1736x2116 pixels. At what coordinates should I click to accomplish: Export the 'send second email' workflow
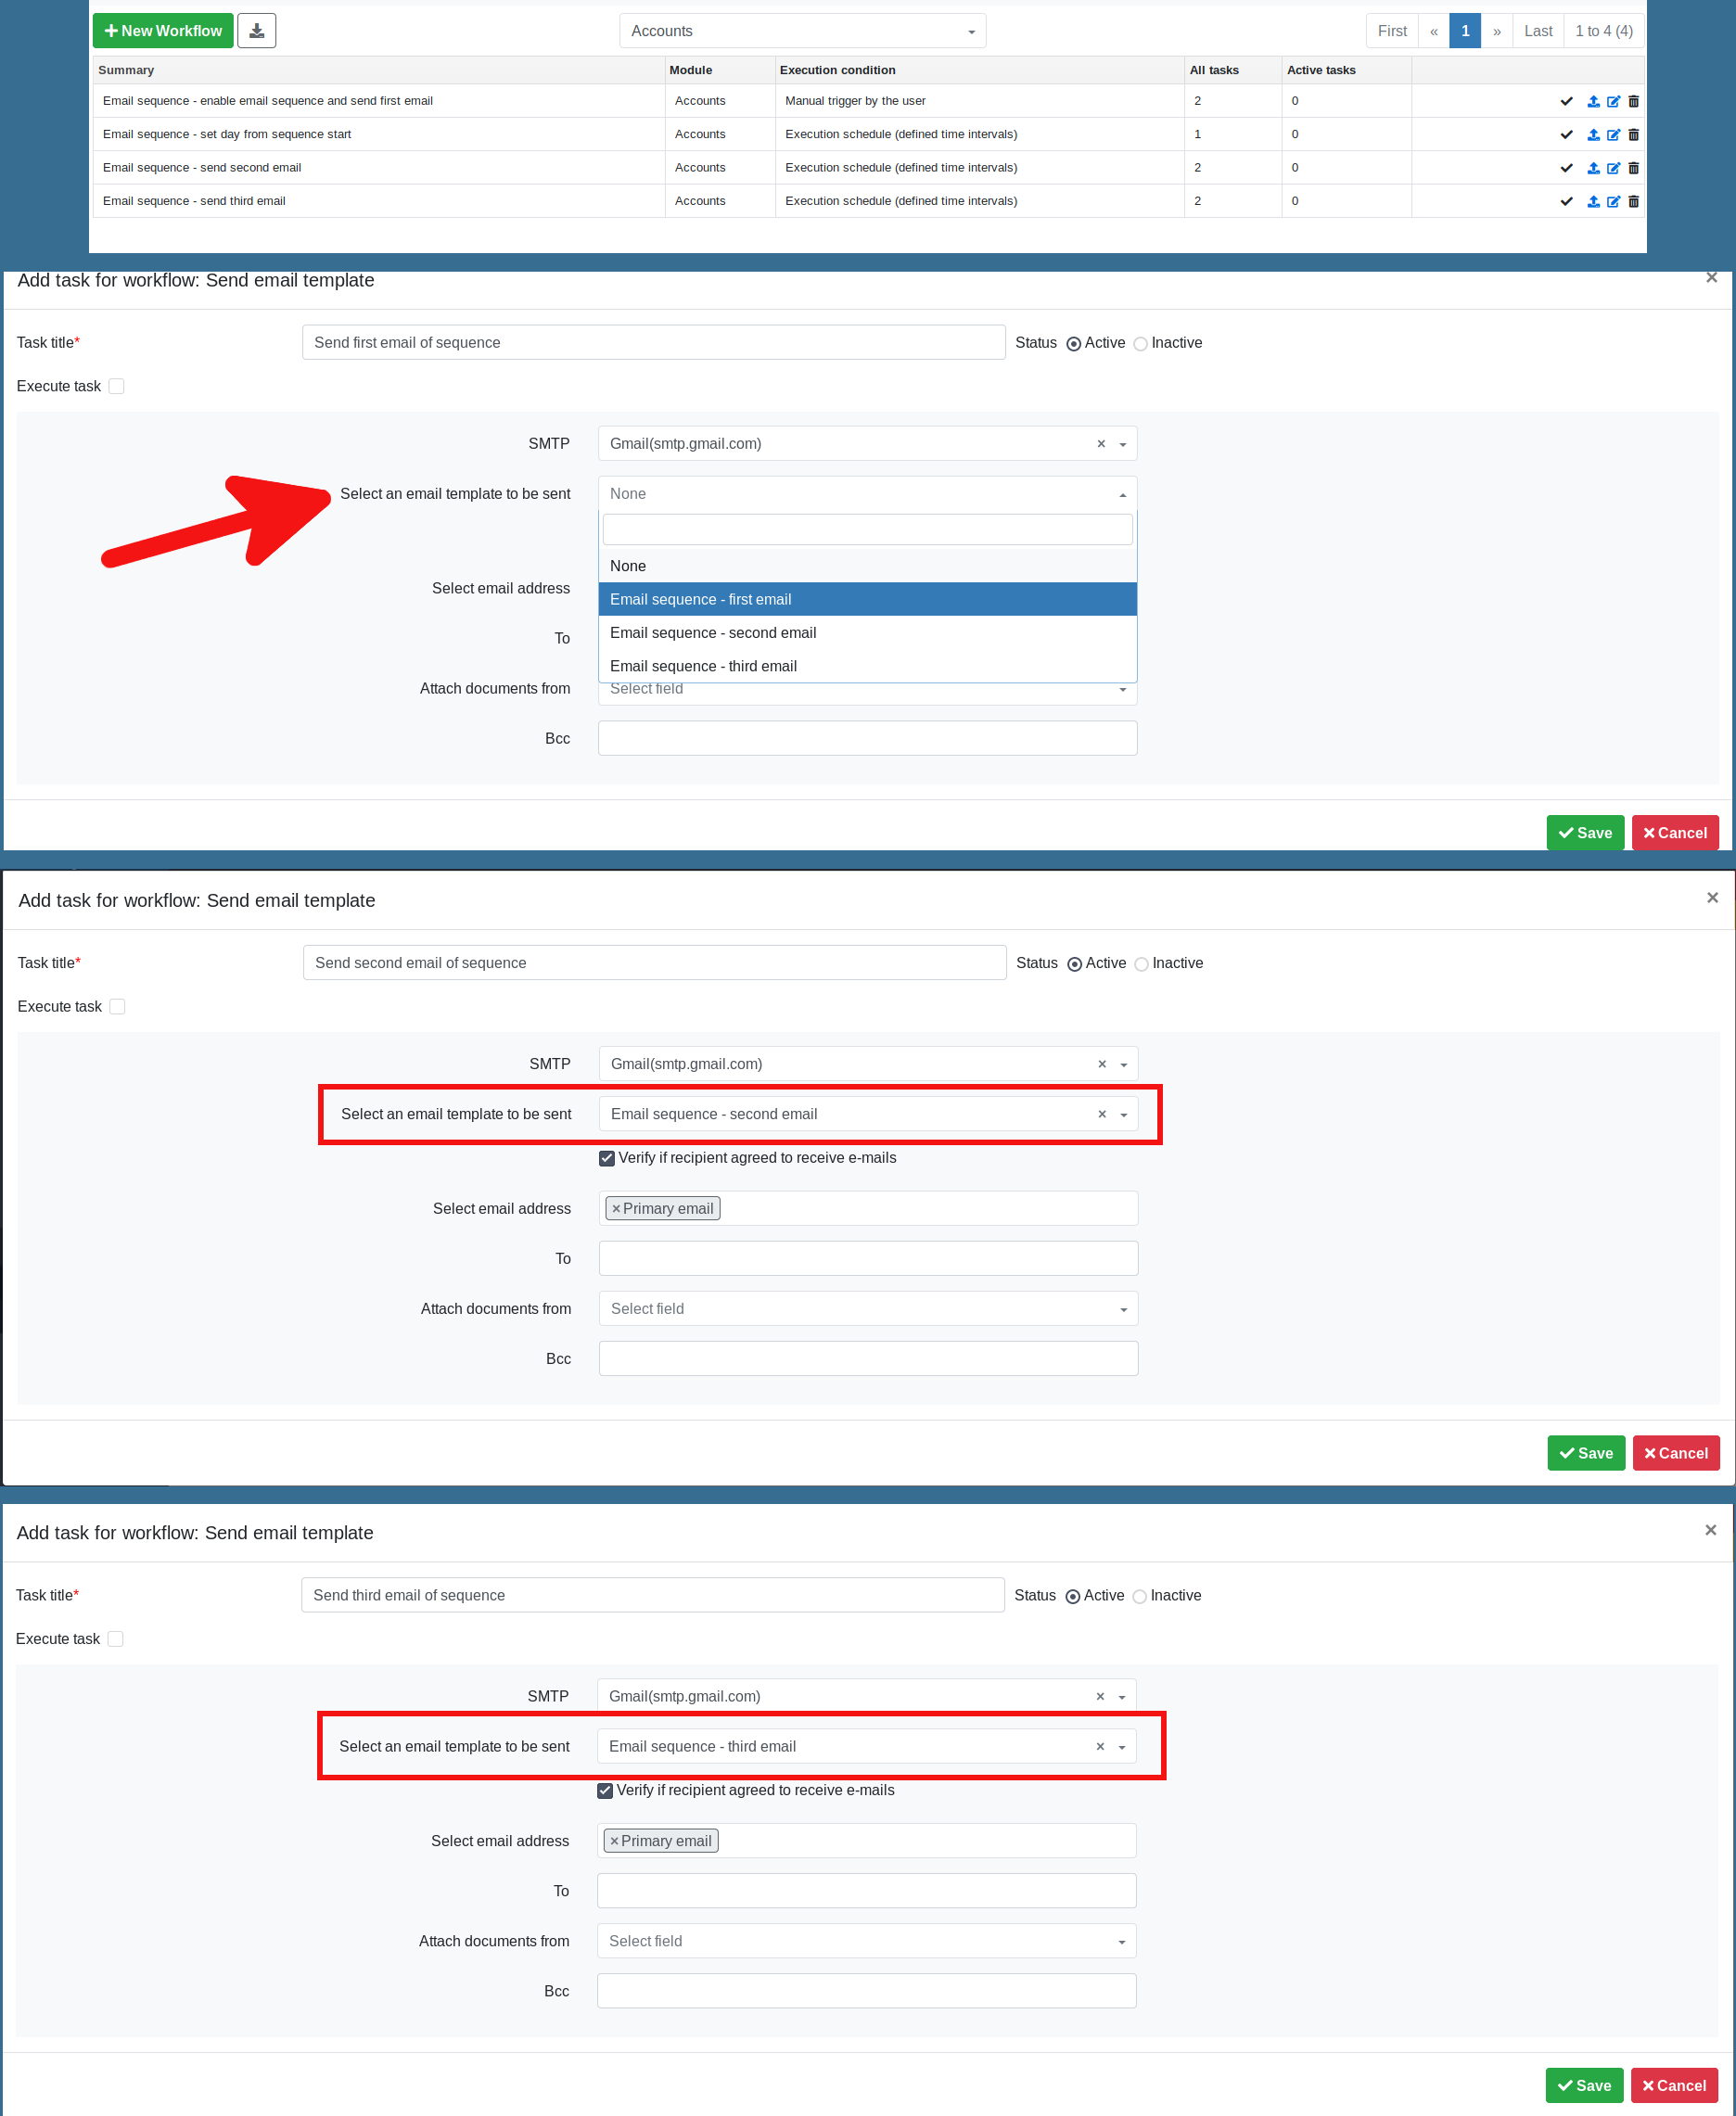[1593, 168]
